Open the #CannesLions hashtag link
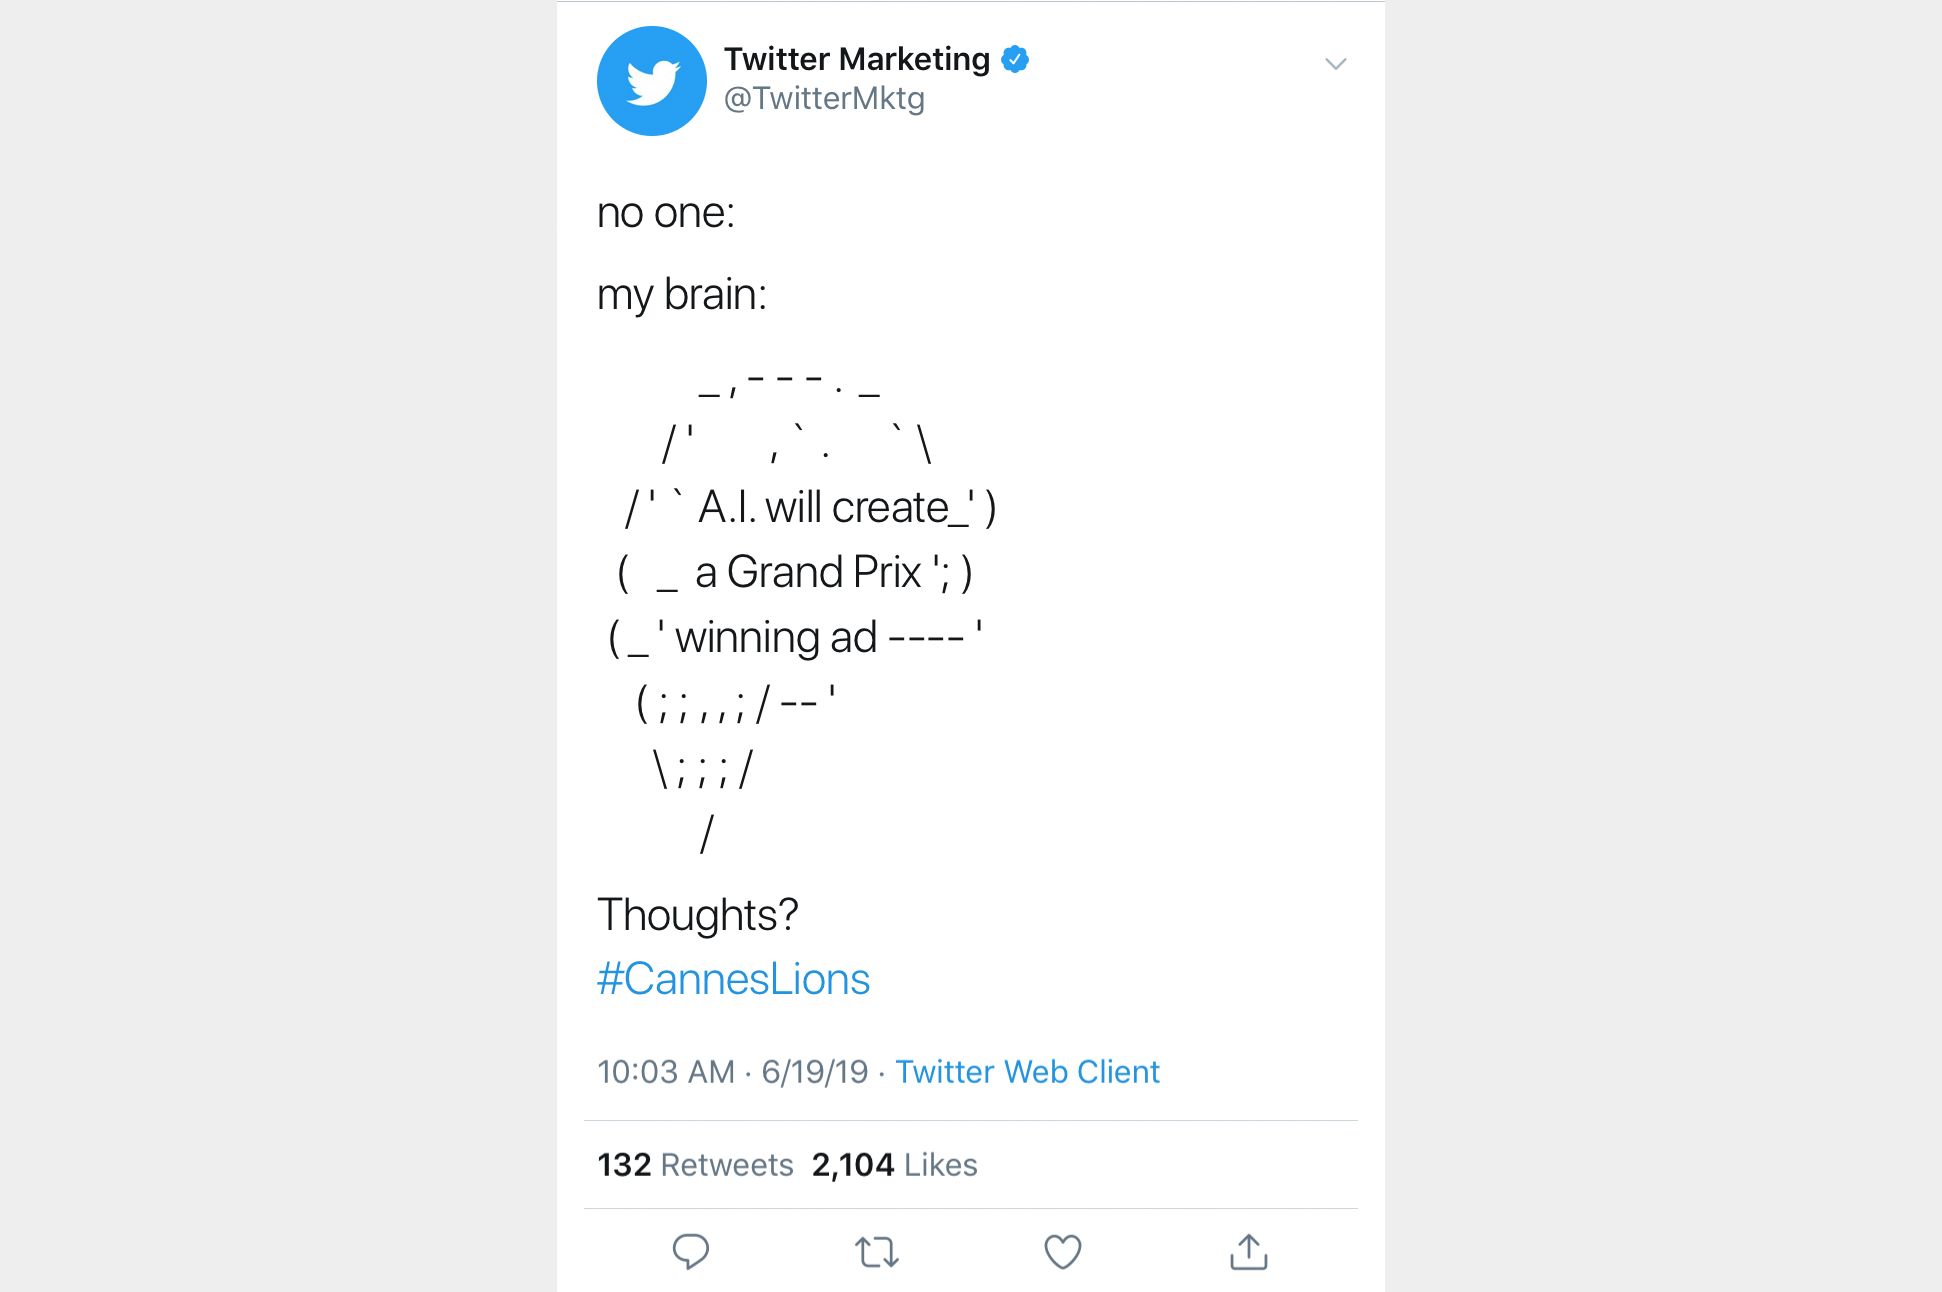Image resolution: width=1942 pixels, height=1292 pixels. click(x=733, y=979)
